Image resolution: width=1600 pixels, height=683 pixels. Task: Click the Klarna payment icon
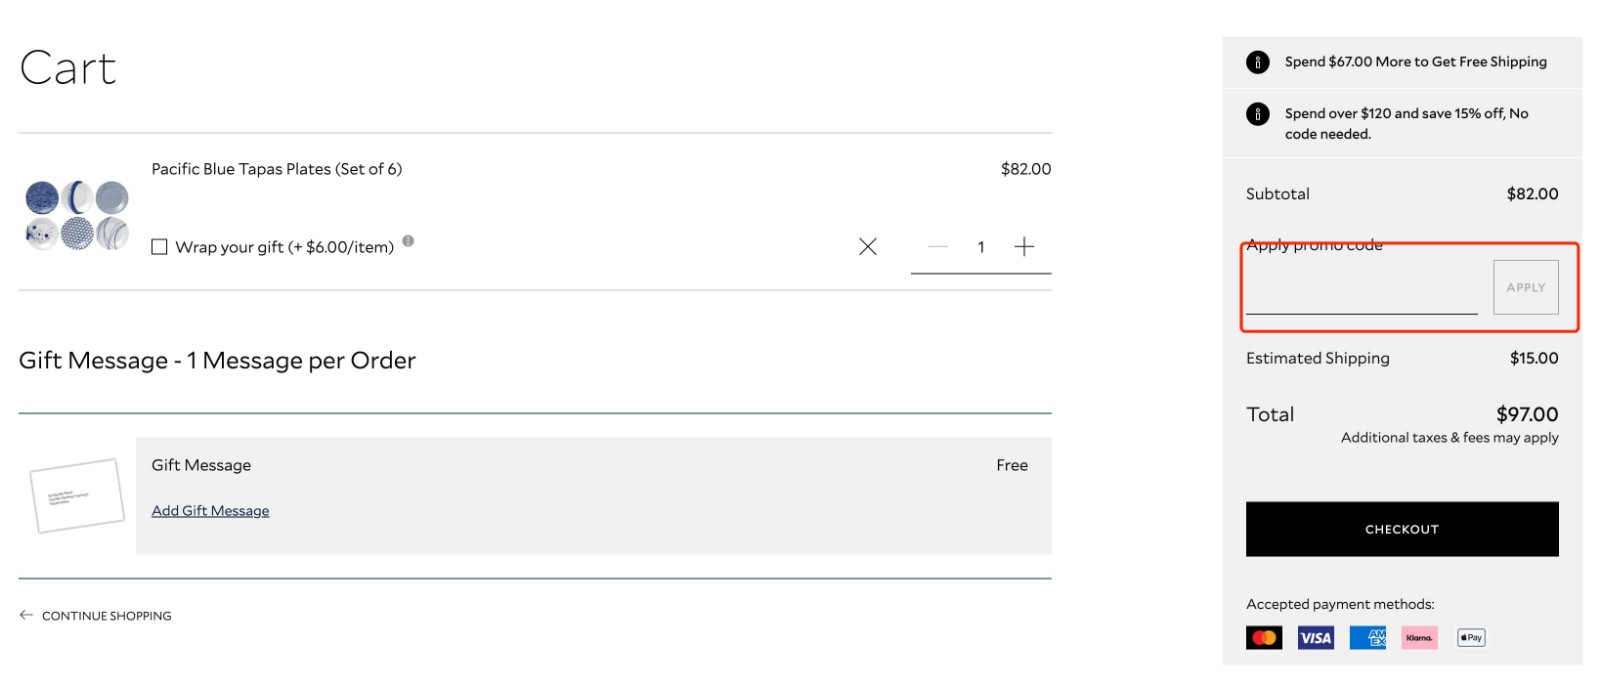pos(1419,638)
